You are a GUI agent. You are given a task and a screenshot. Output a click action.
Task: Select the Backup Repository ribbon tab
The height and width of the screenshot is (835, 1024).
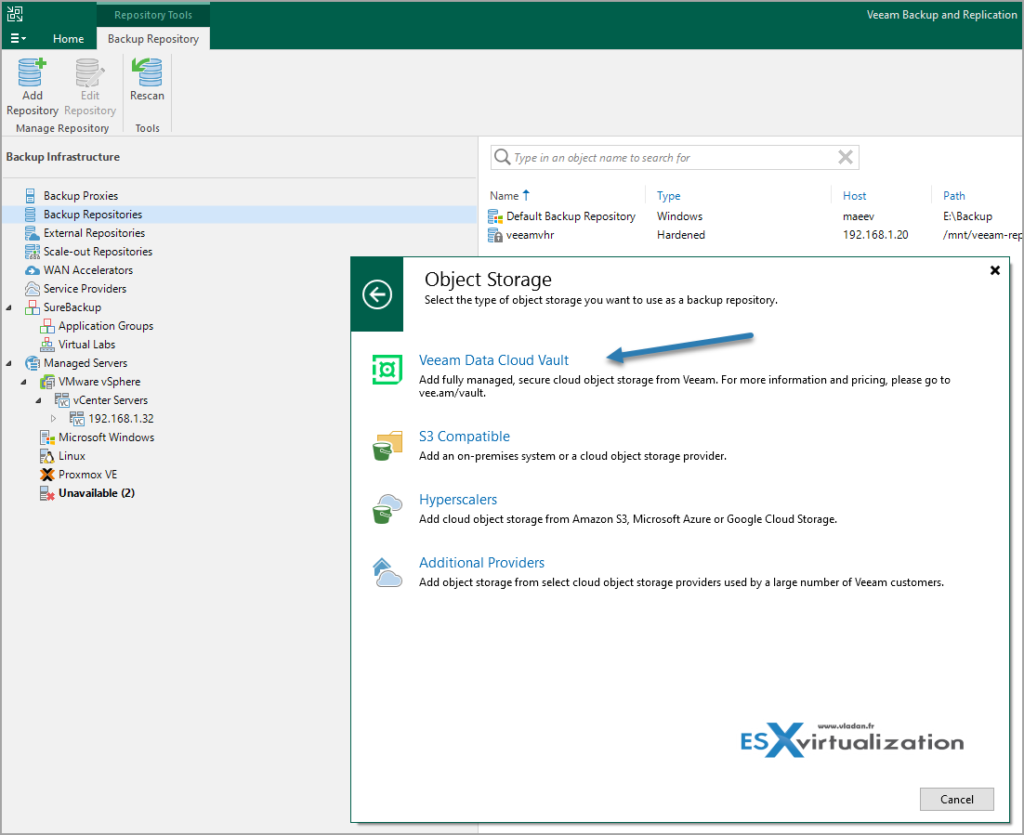click(x=152, y=38)
